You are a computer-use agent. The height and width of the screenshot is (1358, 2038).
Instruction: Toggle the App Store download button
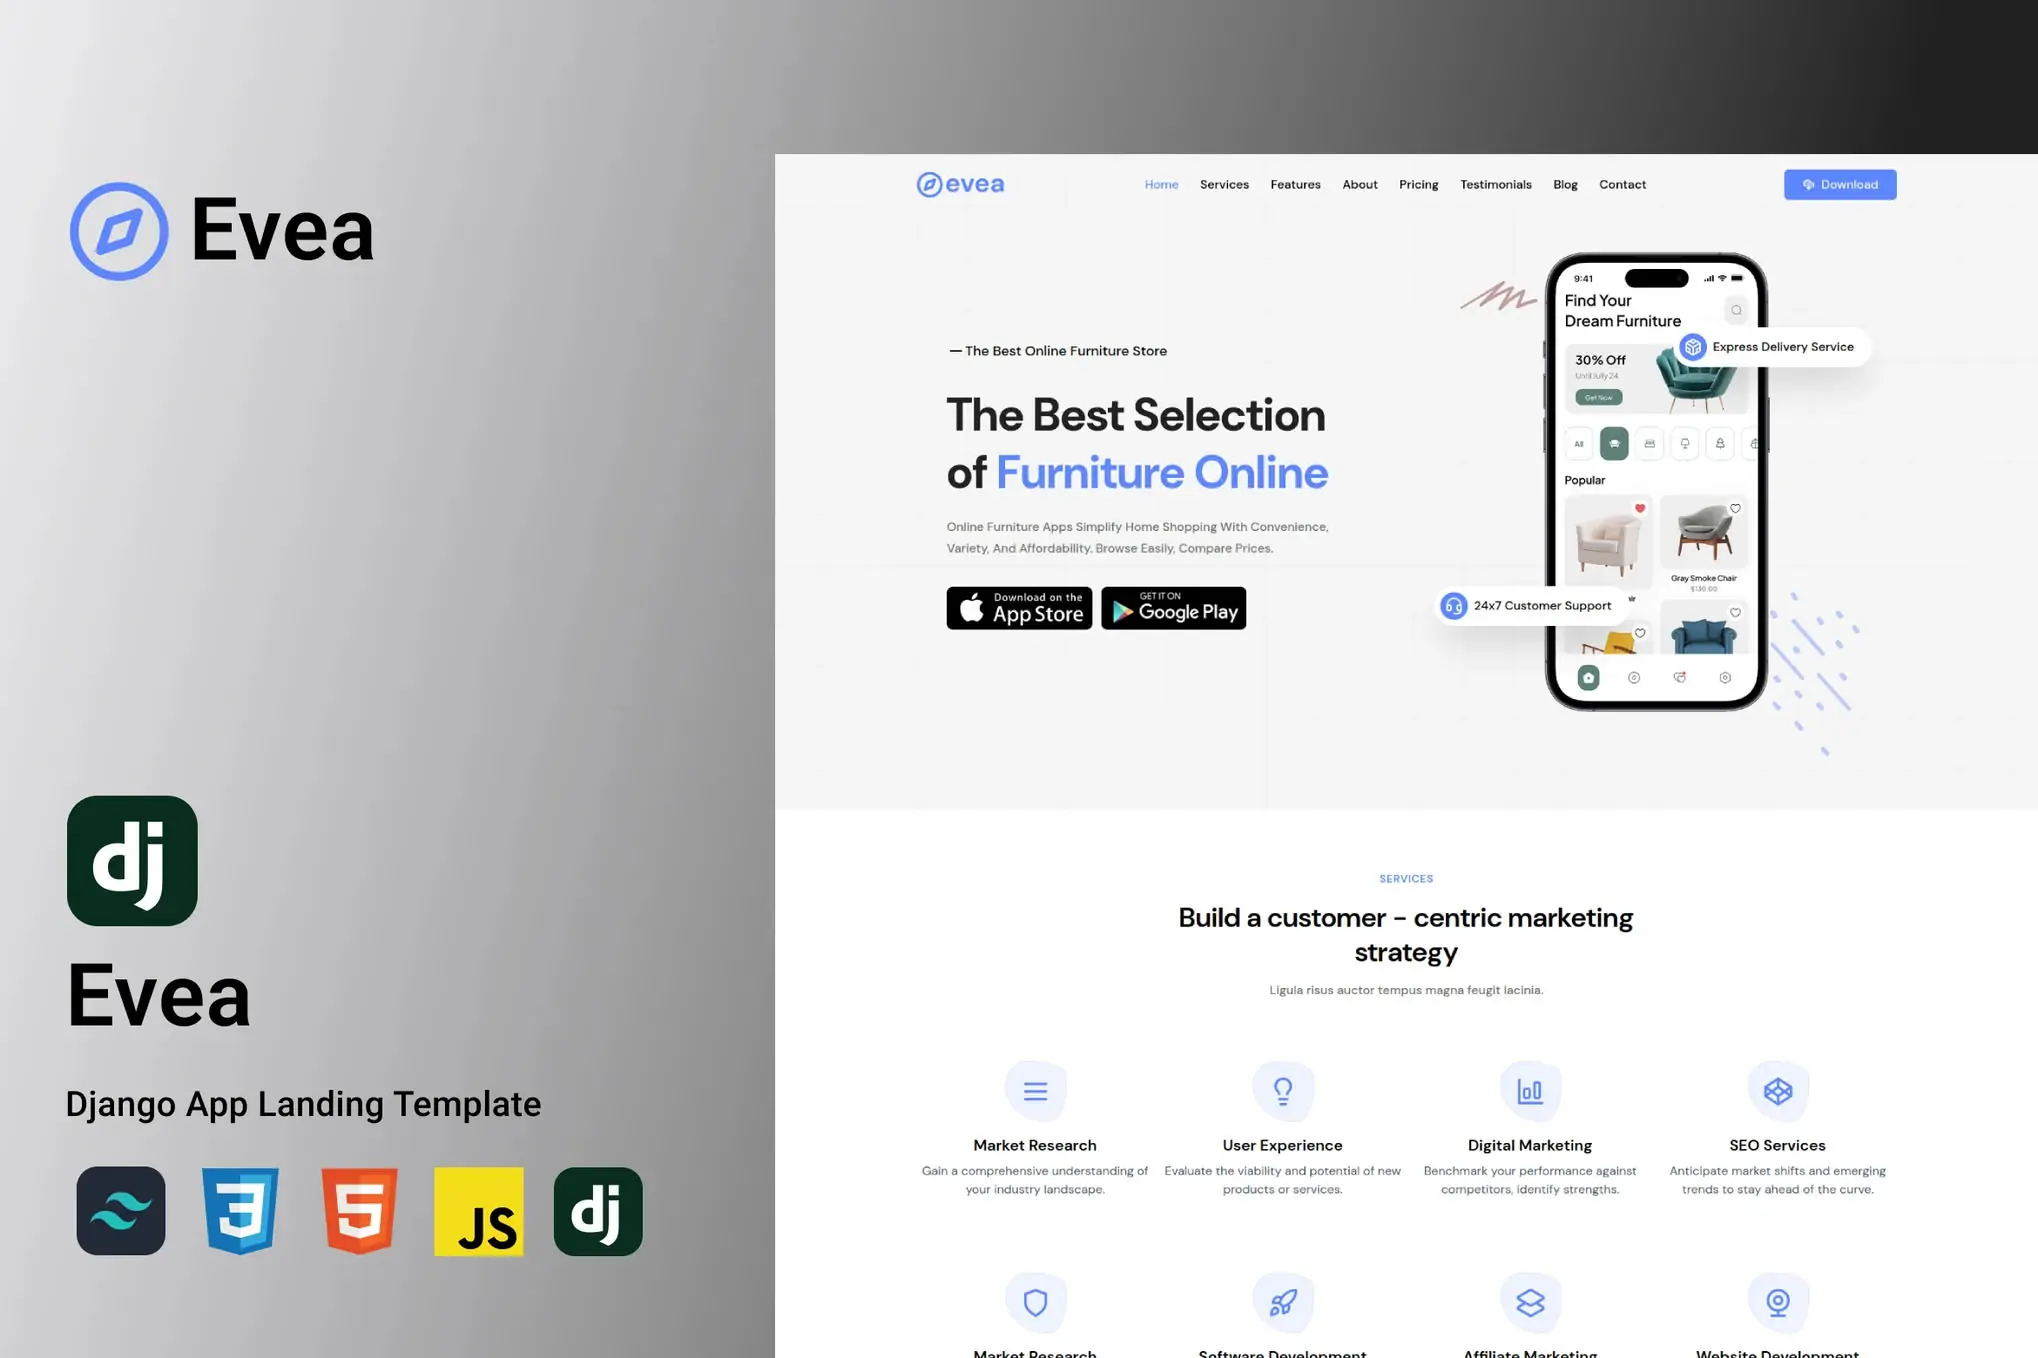[1018, 606]
